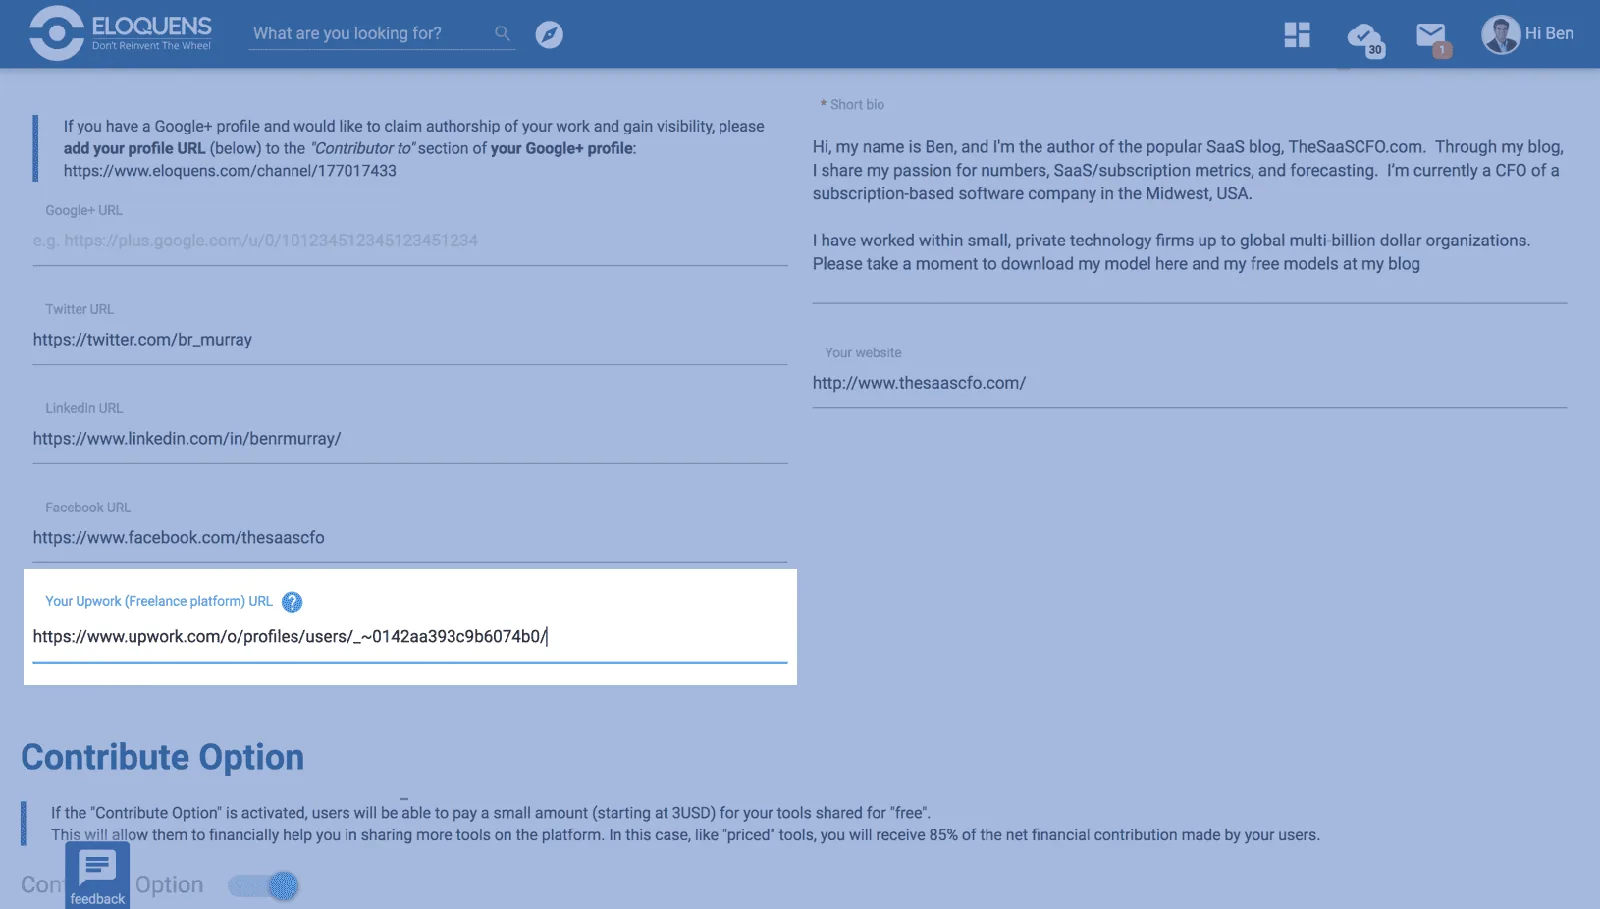Click the LinkedIn URL field
This screenshot has height=909, width=1600.
[410, 439]
